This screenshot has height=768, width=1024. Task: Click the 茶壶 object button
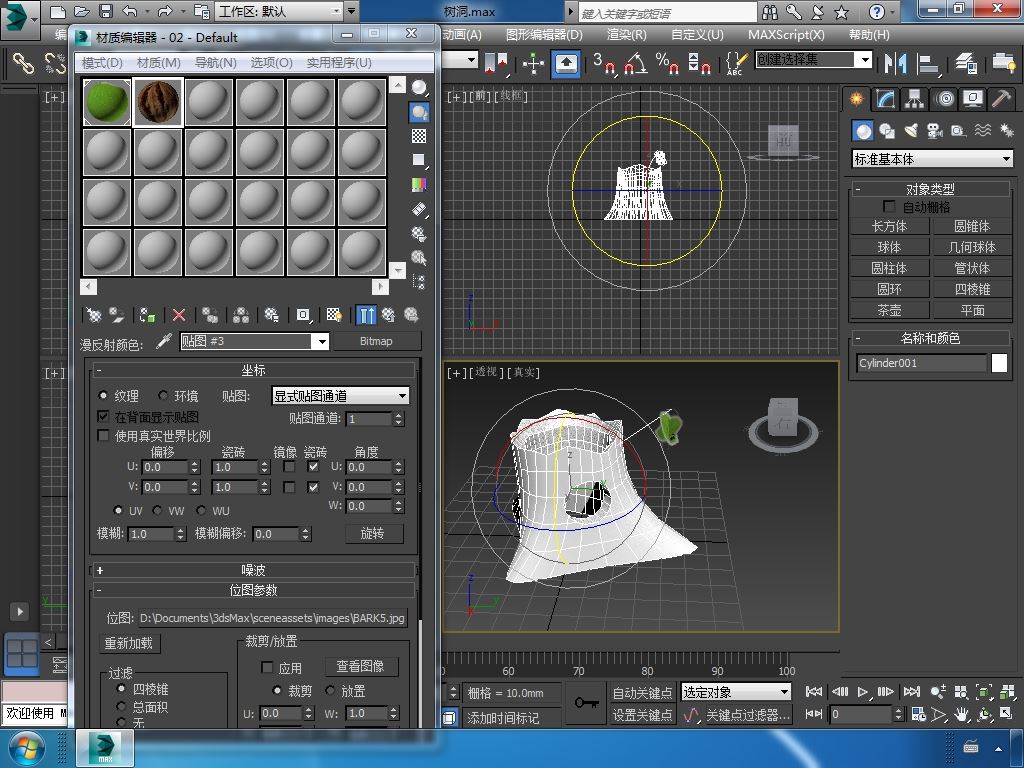click(x=889, y=310)
